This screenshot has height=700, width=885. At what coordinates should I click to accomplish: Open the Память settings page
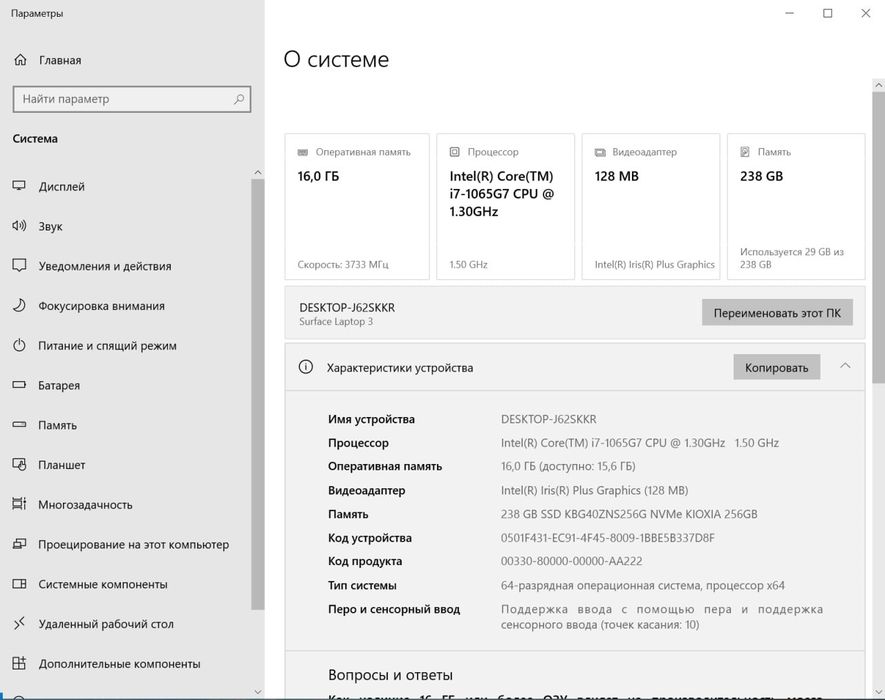point(57,425)
